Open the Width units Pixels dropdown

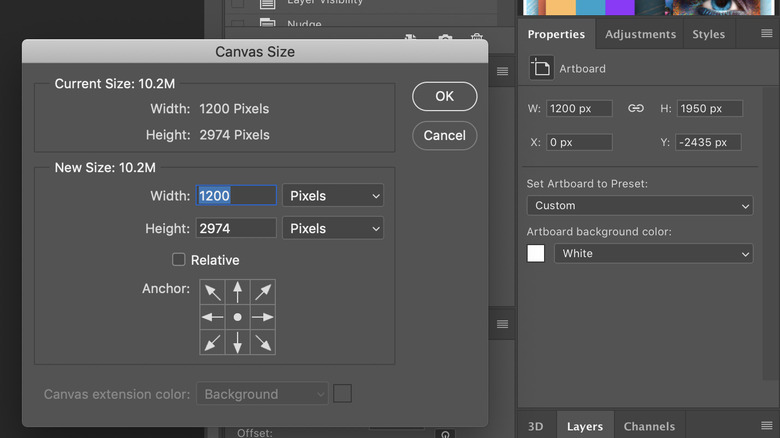point(333,196)
